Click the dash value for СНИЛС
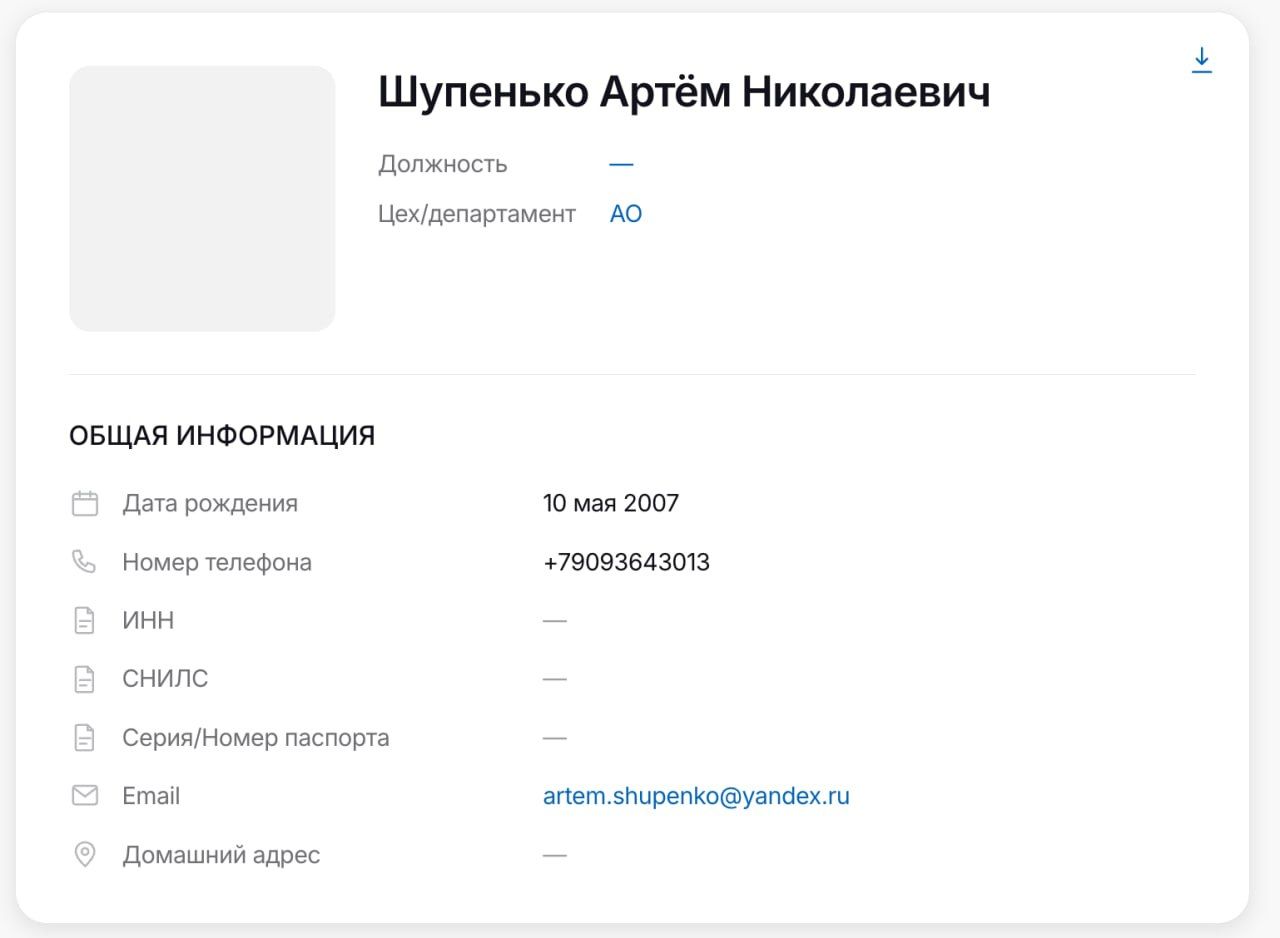The width and height of the screenshot is (1280, 938). 555,679
